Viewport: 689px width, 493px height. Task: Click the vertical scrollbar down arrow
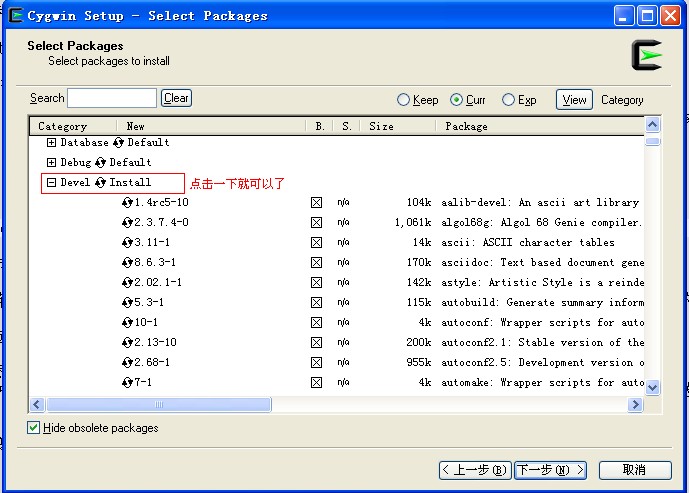[653, 388]
